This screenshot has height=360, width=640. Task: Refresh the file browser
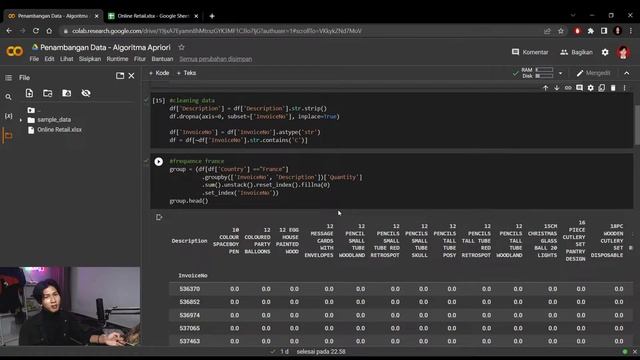[x=48, y=93]
